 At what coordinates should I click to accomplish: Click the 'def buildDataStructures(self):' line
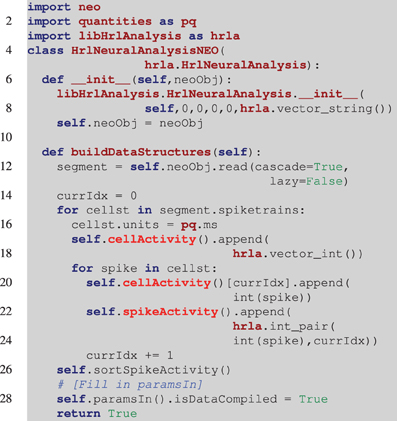151,152
